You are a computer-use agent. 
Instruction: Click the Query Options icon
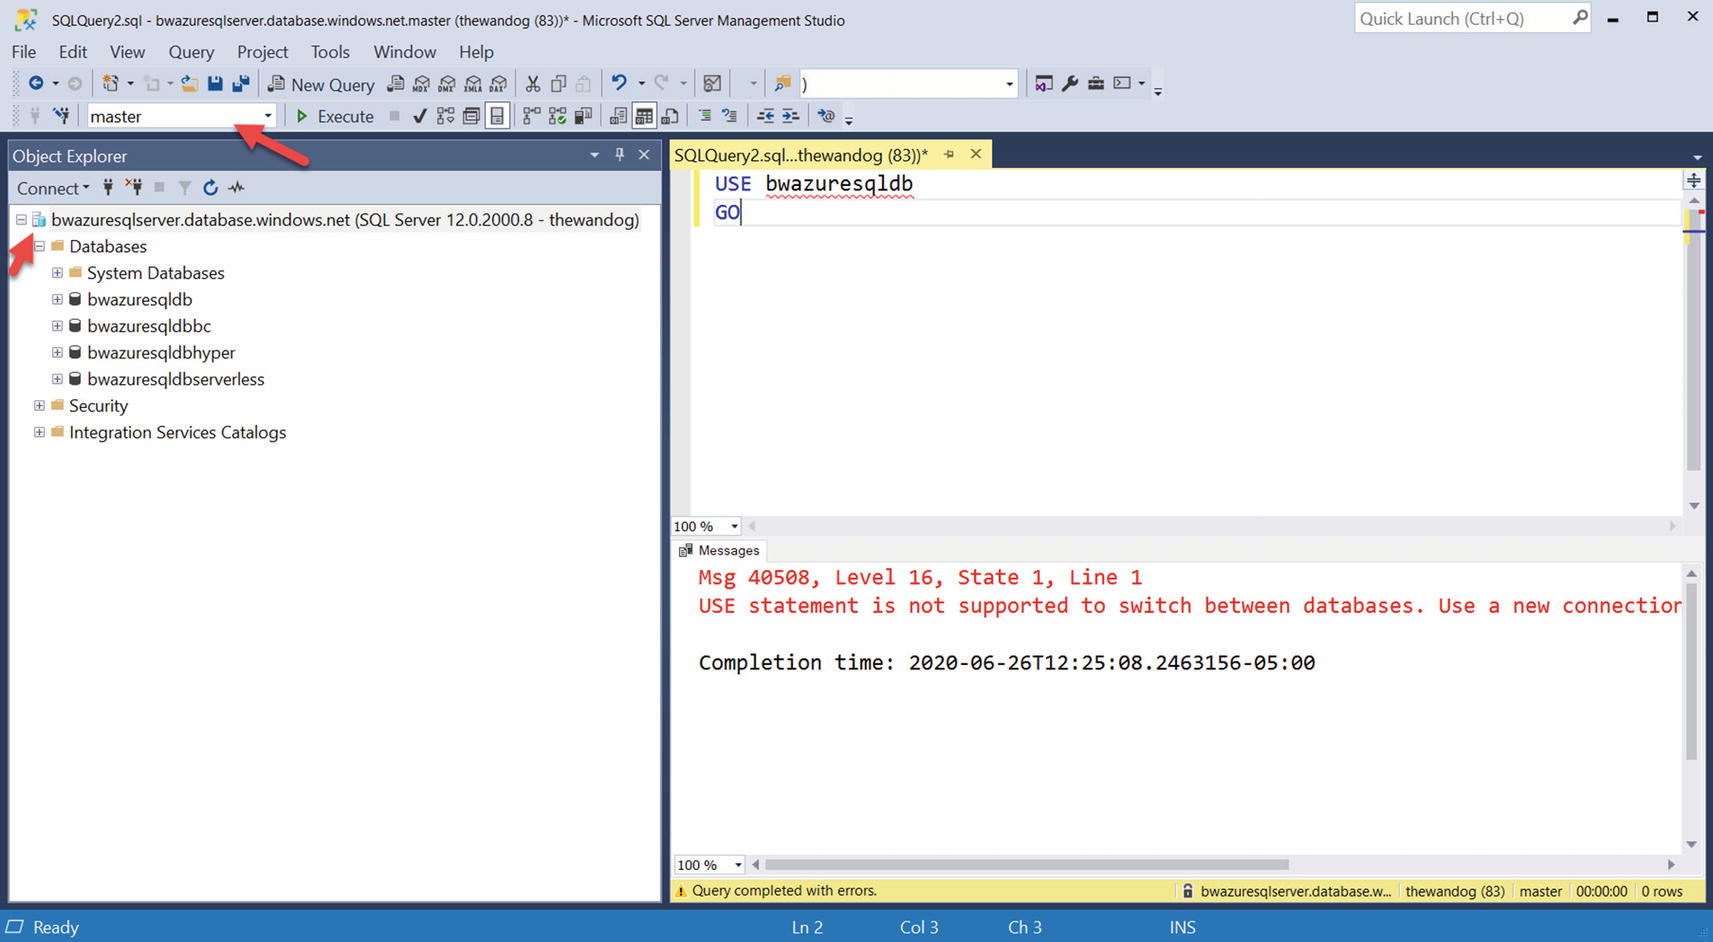click(x=471, y=116)
